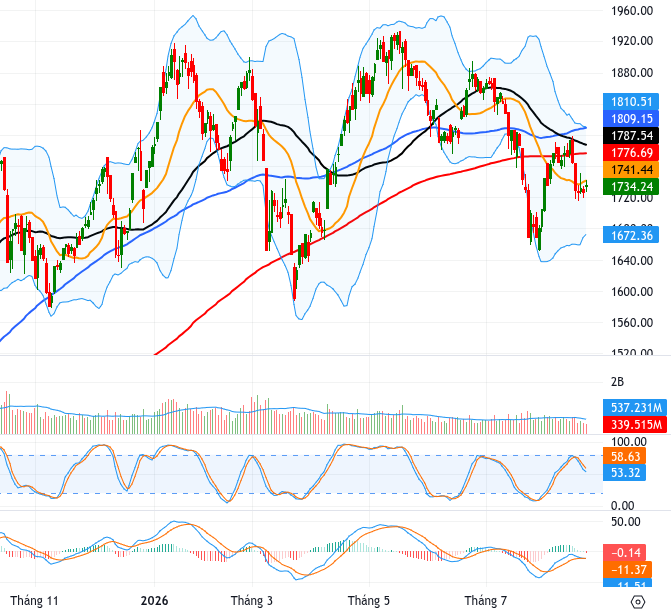
Task: Click the 1960.00 price scale value
Action: click(x=632, y=11)
